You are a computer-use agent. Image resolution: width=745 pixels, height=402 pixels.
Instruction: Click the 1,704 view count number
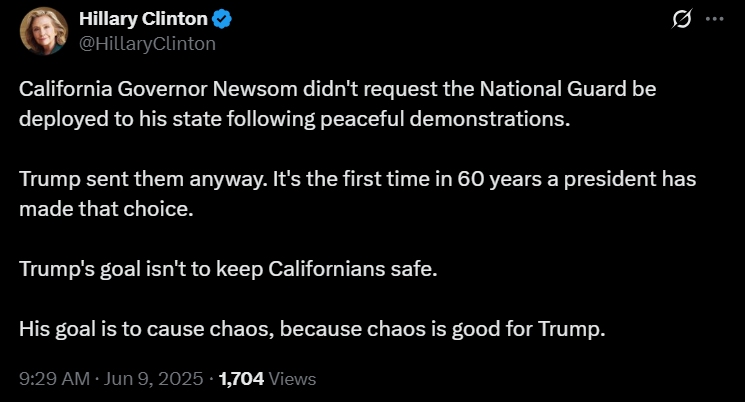[239, 379]
